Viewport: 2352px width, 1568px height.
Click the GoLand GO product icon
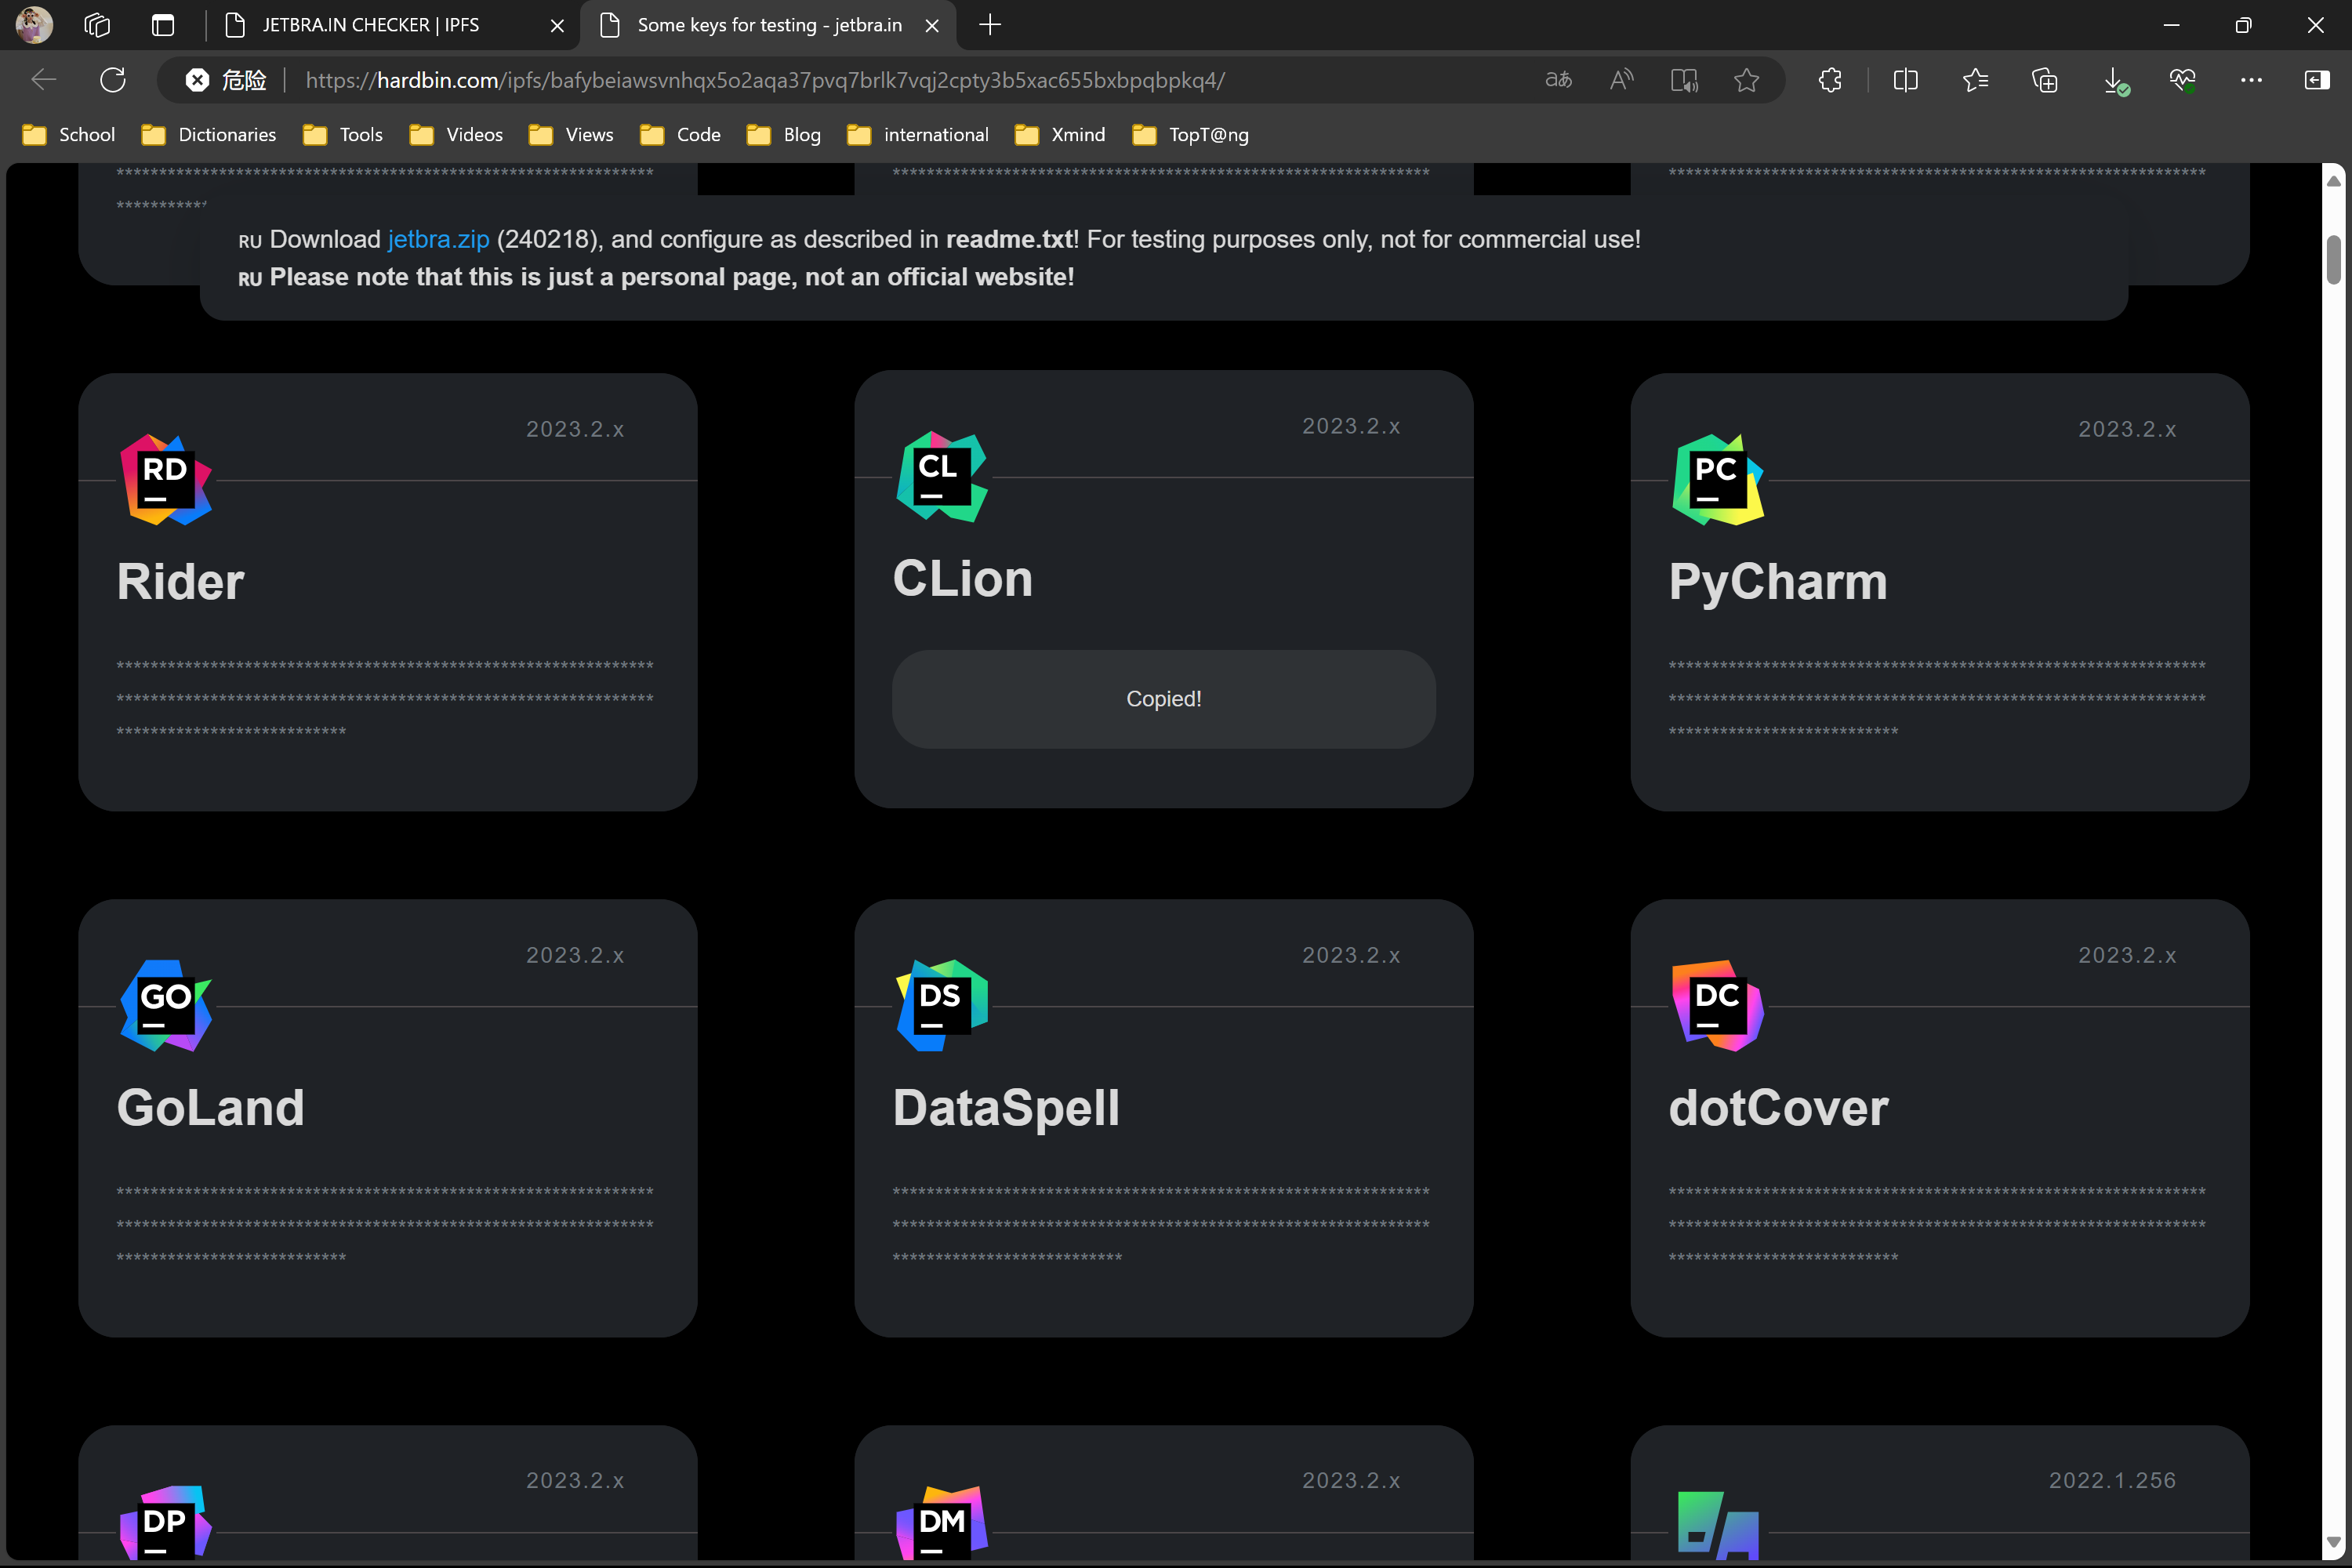[x=166, y=1006]
